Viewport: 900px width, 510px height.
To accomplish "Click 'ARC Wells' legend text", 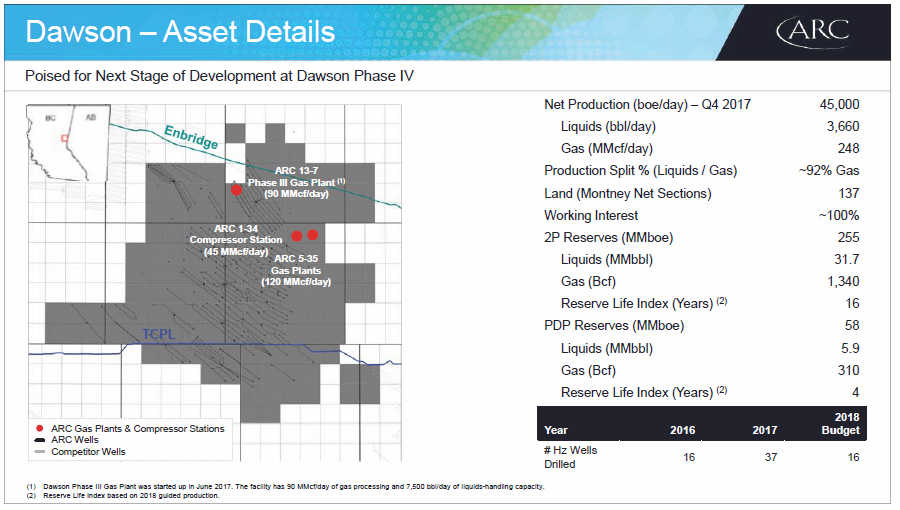I will point(75,440).
